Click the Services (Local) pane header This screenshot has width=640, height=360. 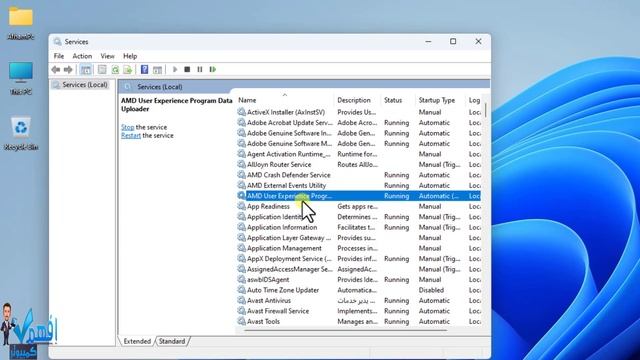304,87
